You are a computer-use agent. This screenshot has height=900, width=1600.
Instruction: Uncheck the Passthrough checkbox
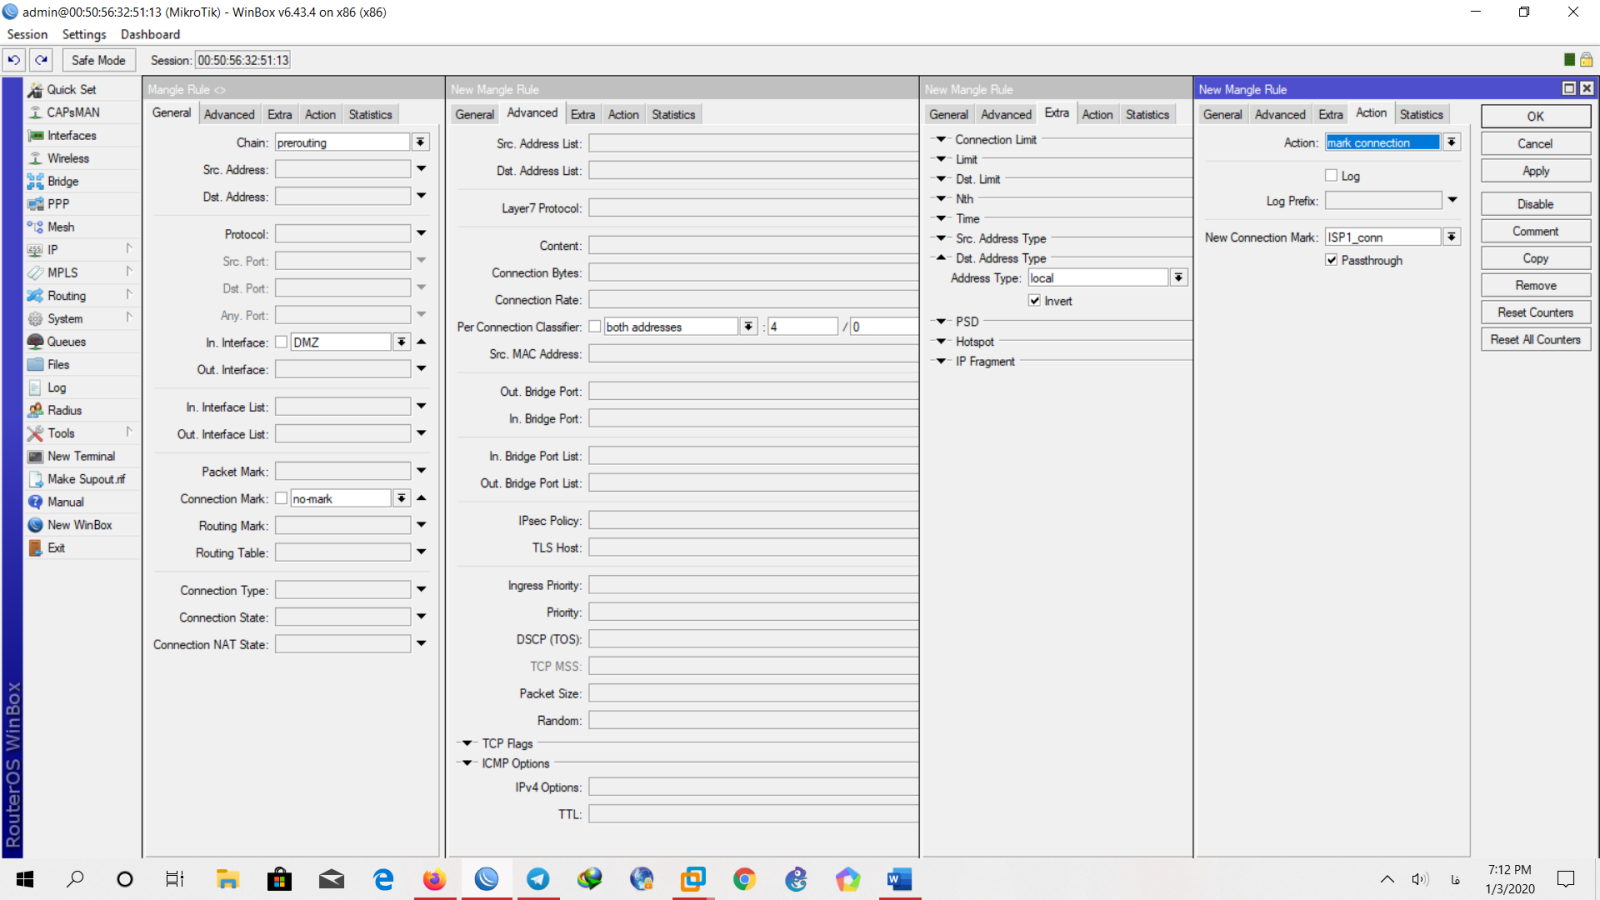[1331, 260]
